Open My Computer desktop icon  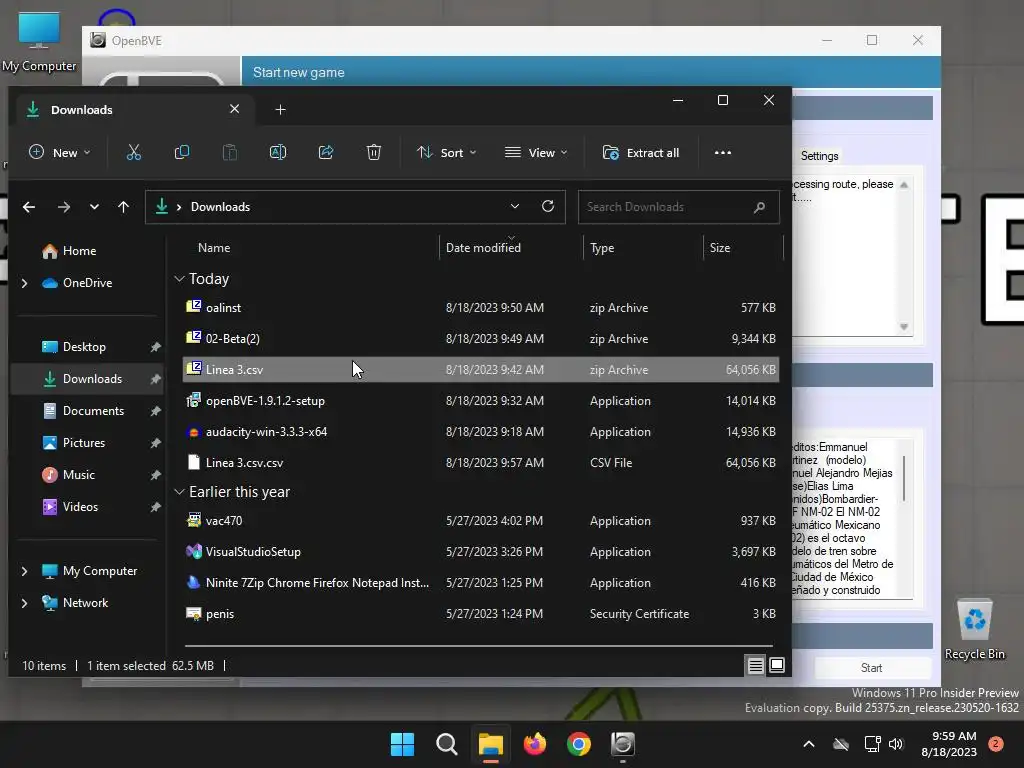(x=39, y=42)
